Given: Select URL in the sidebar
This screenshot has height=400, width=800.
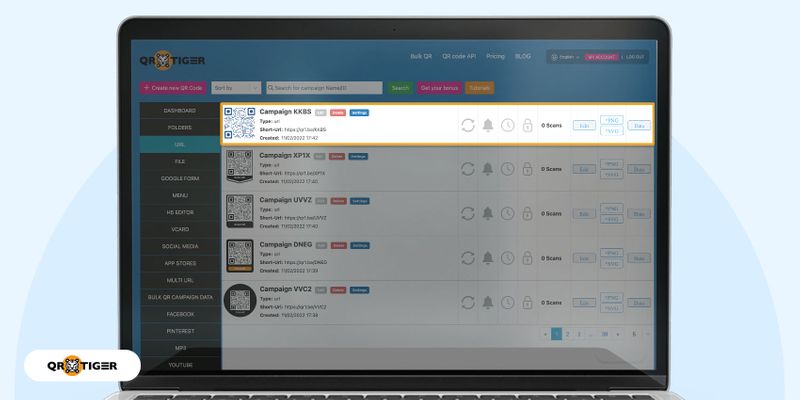Looking at the screenshot, I should point(180,144).
